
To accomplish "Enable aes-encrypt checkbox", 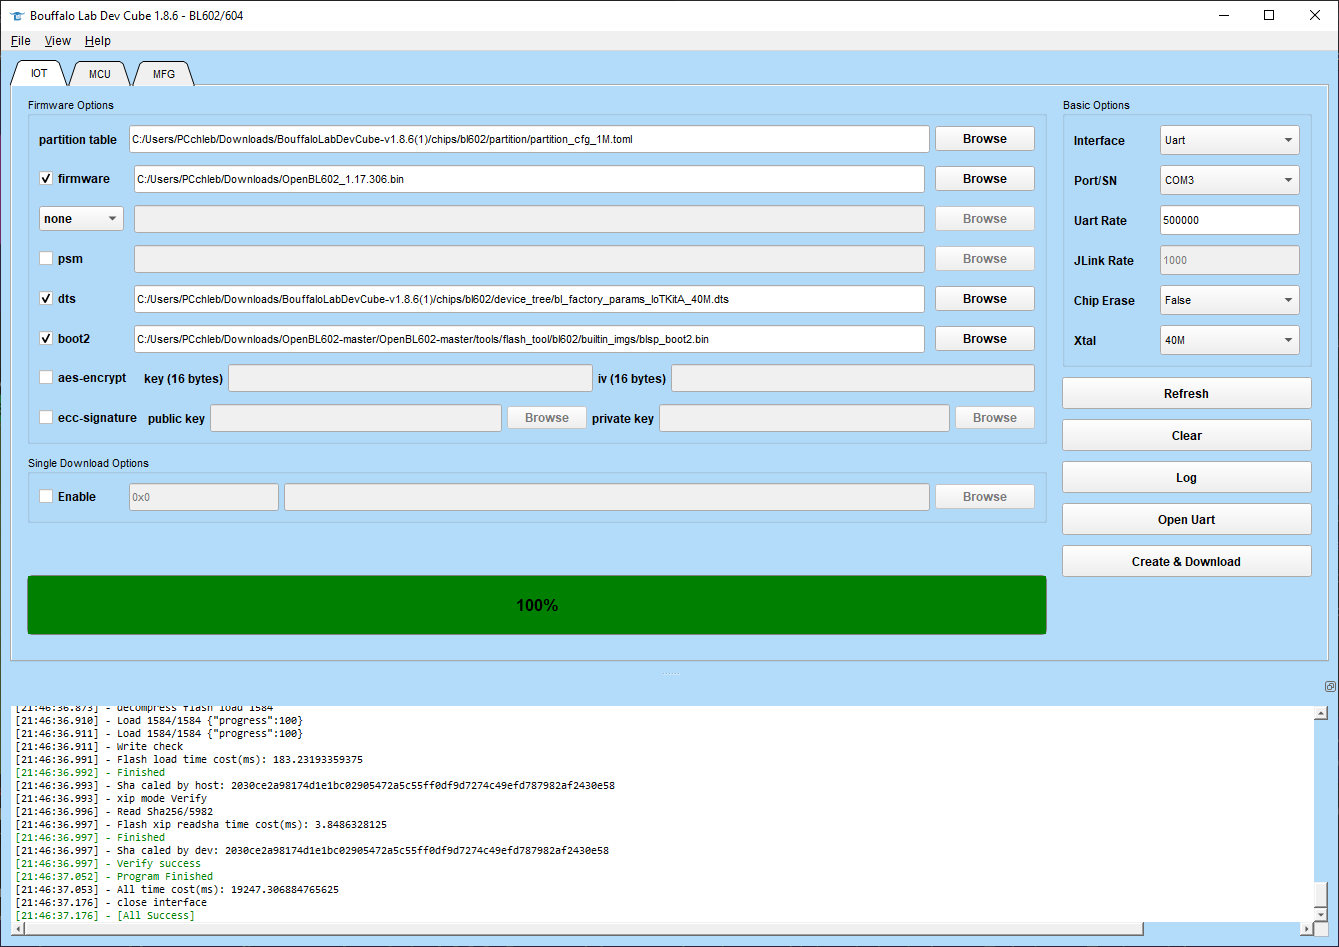I will click(46, 377).
